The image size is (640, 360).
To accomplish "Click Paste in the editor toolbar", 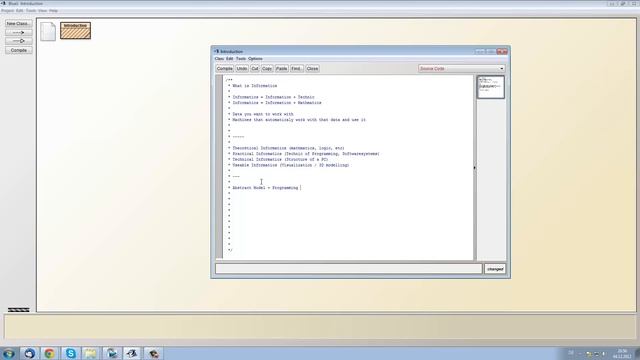I will pos(282,69).
